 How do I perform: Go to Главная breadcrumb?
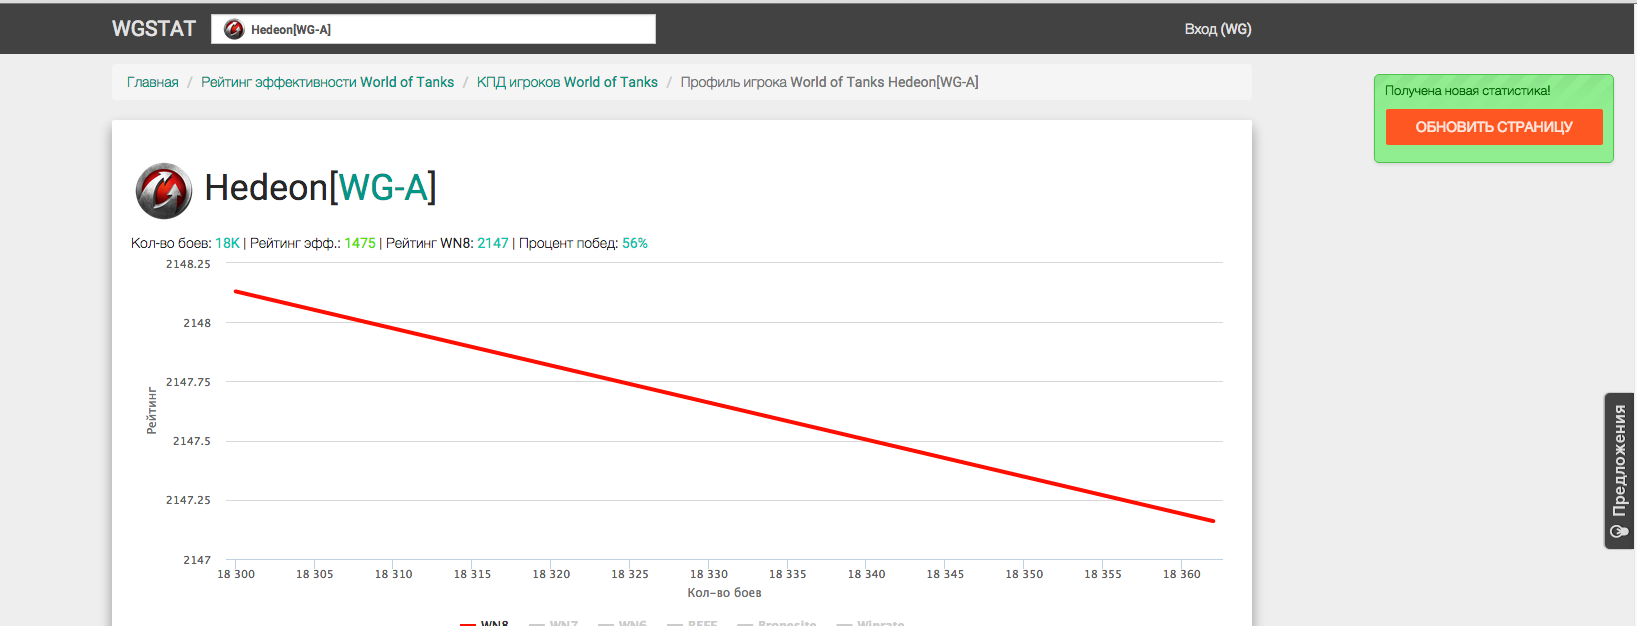click(x=153, y=82)
